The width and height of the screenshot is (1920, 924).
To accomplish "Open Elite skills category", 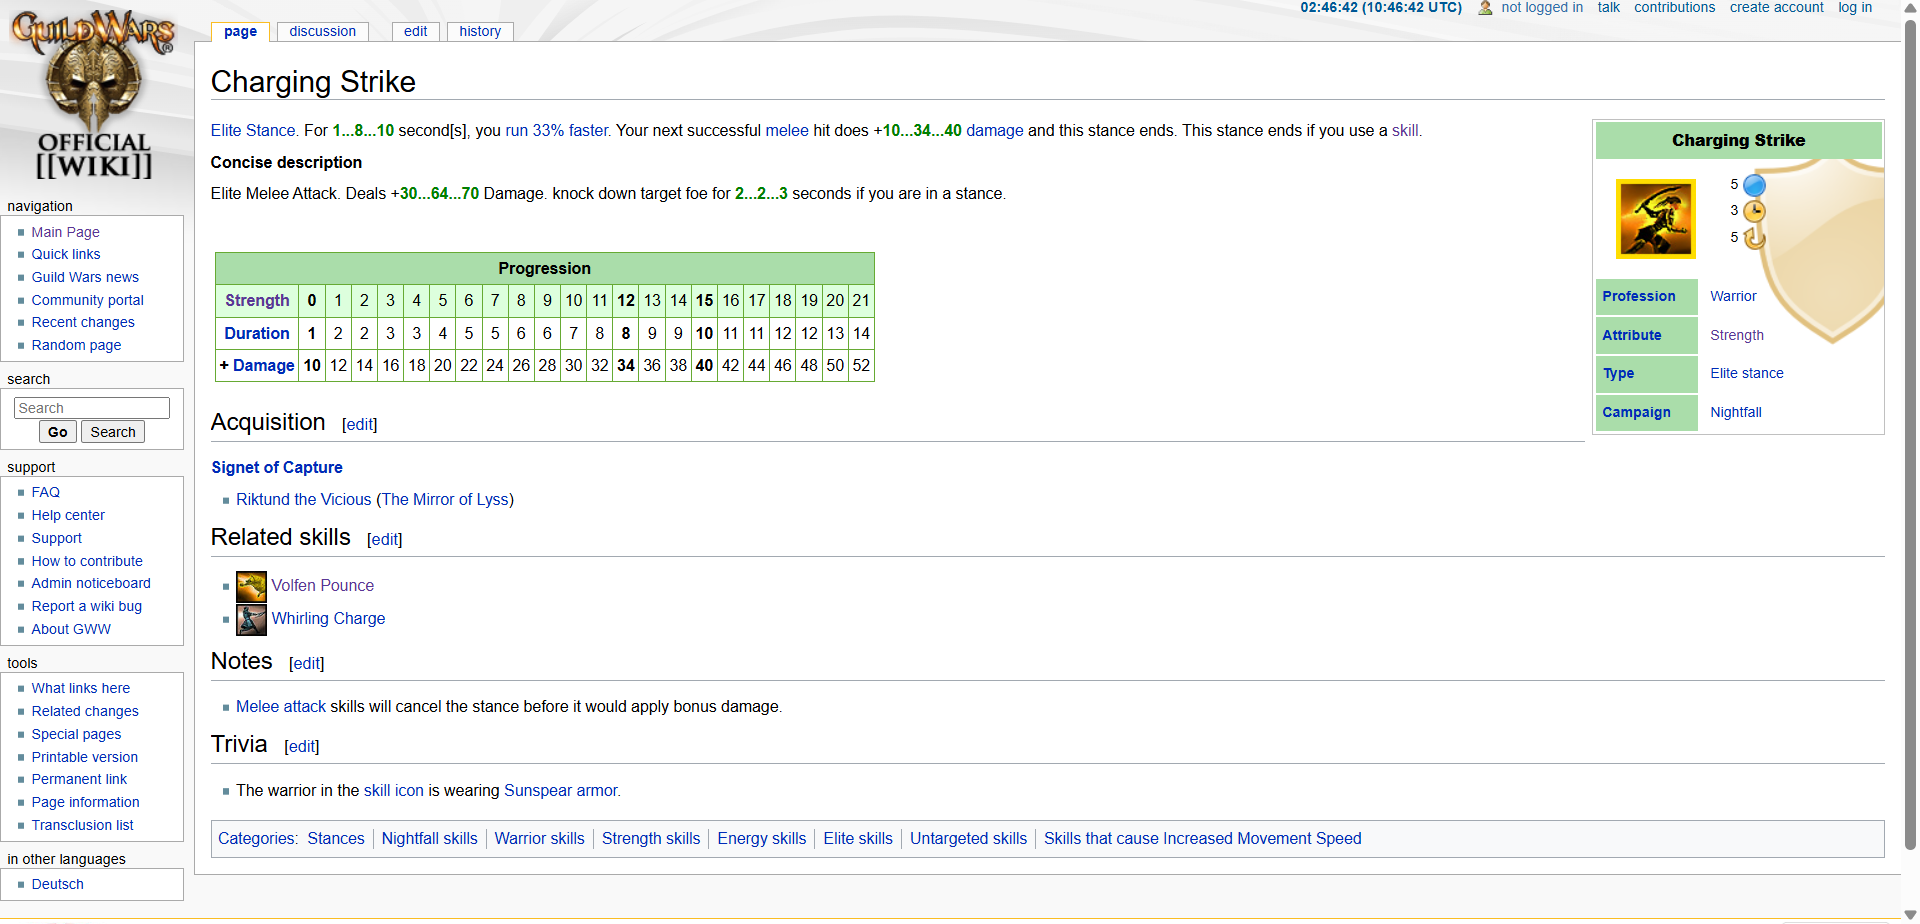I will (x=858, y=838).
